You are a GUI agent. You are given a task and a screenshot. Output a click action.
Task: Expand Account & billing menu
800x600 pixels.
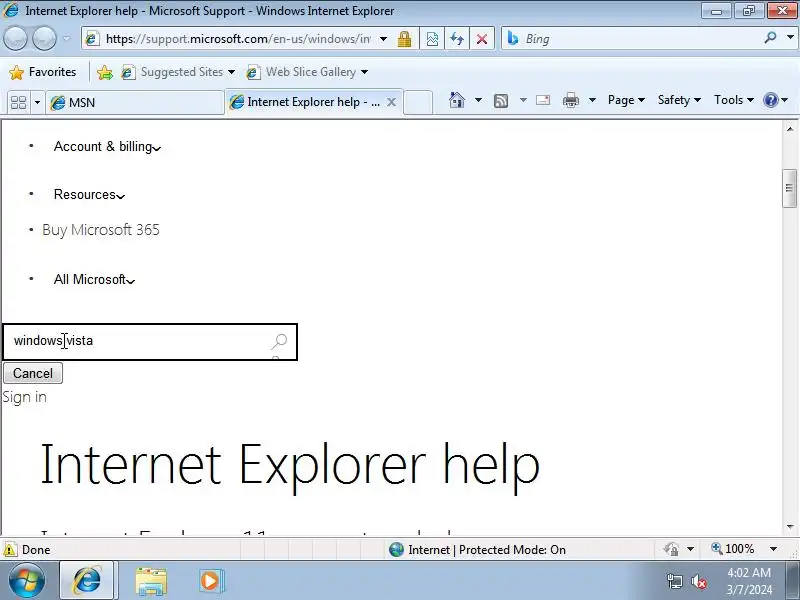point(107,147)
